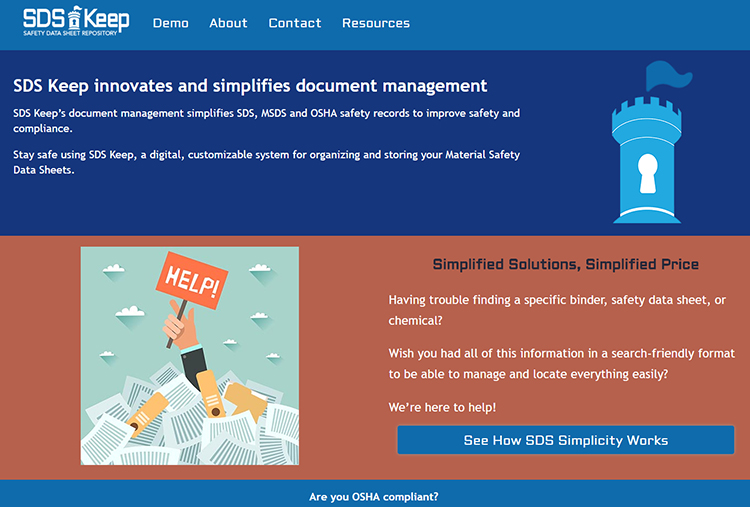
Task: Click 'Are you OSHA compliant?' text
Action: tap(374, 497)
